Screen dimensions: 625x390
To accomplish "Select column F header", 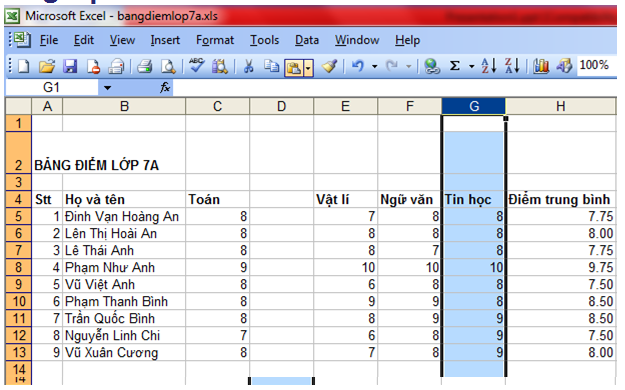I will pyautogui.click(x=410, y=106).
